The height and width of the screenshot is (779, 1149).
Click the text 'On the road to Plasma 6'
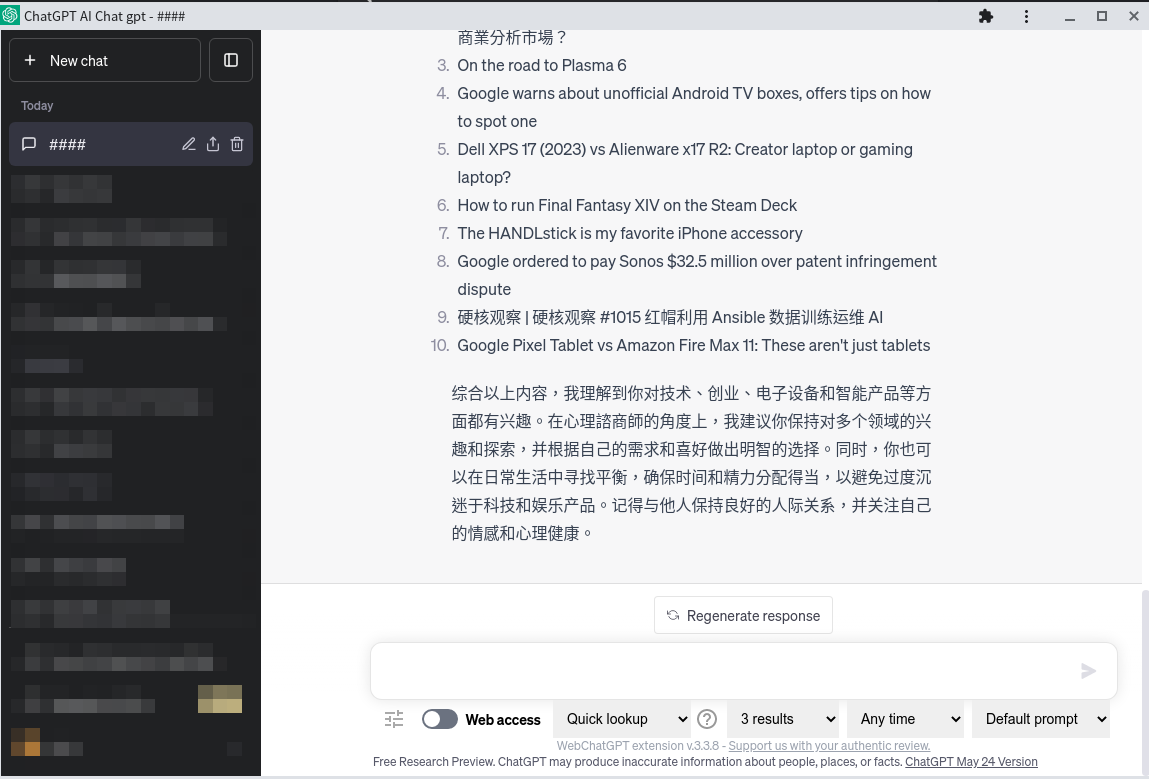pos(542,65)
